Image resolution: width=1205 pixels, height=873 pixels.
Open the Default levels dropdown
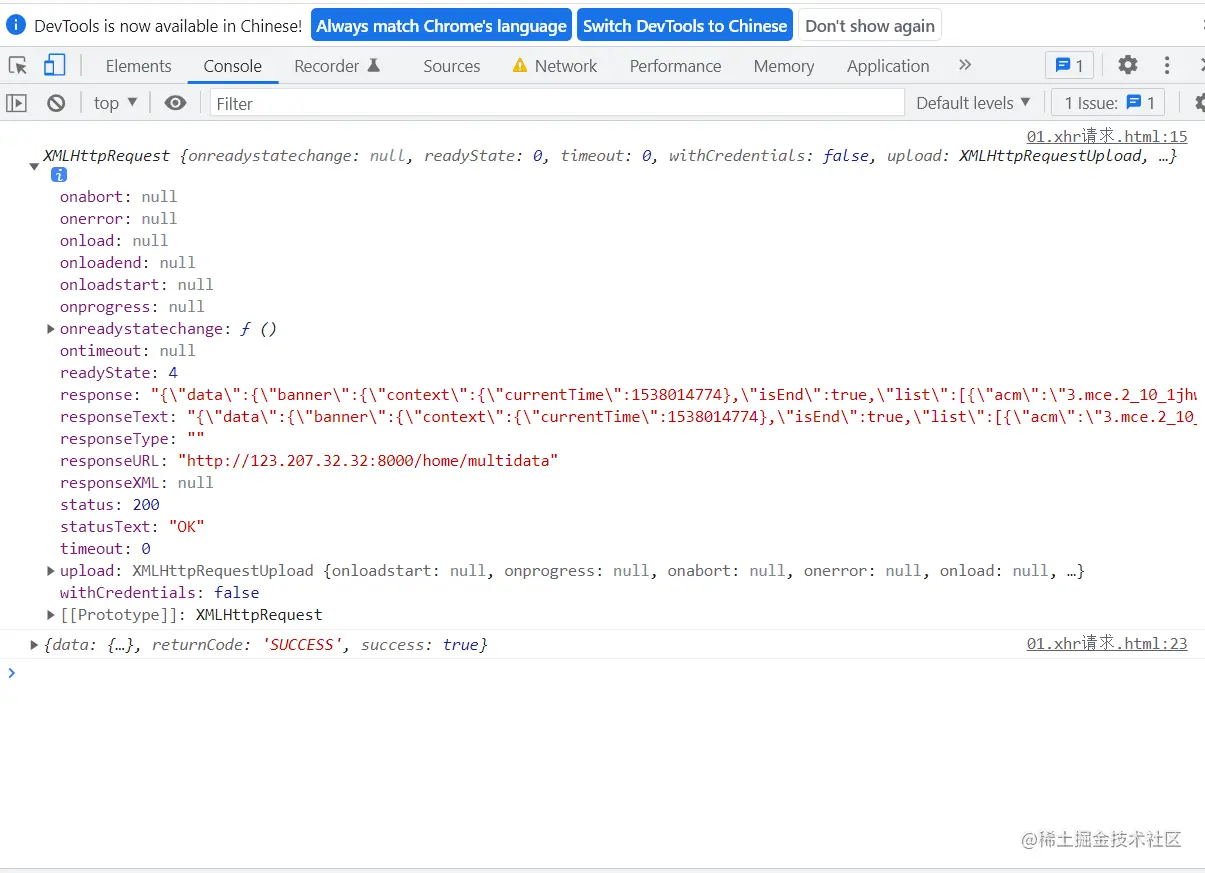coord(973,102)
